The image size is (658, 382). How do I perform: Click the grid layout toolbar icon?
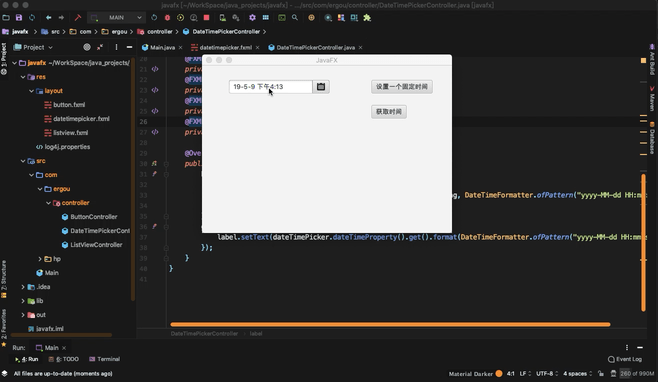pos(266,18)
